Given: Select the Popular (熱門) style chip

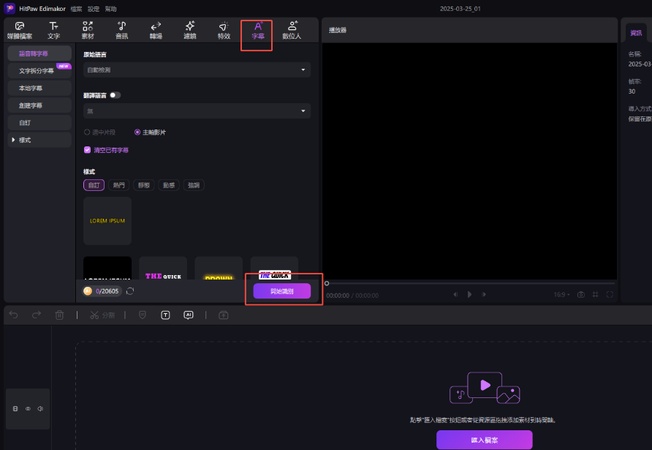Looking at the screenshot, I should (119, 185).
